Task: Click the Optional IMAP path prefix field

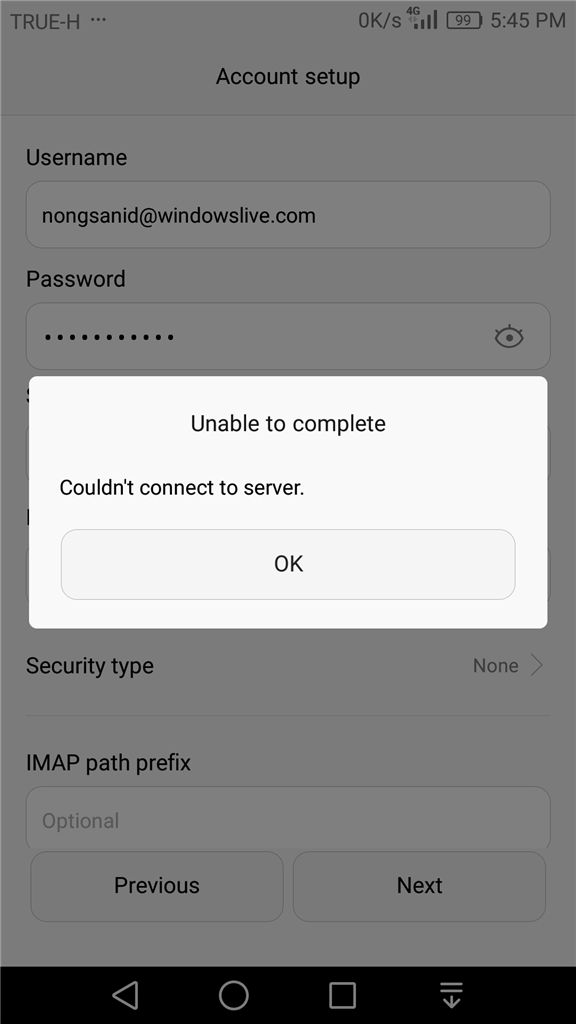Action: [288, 819]
